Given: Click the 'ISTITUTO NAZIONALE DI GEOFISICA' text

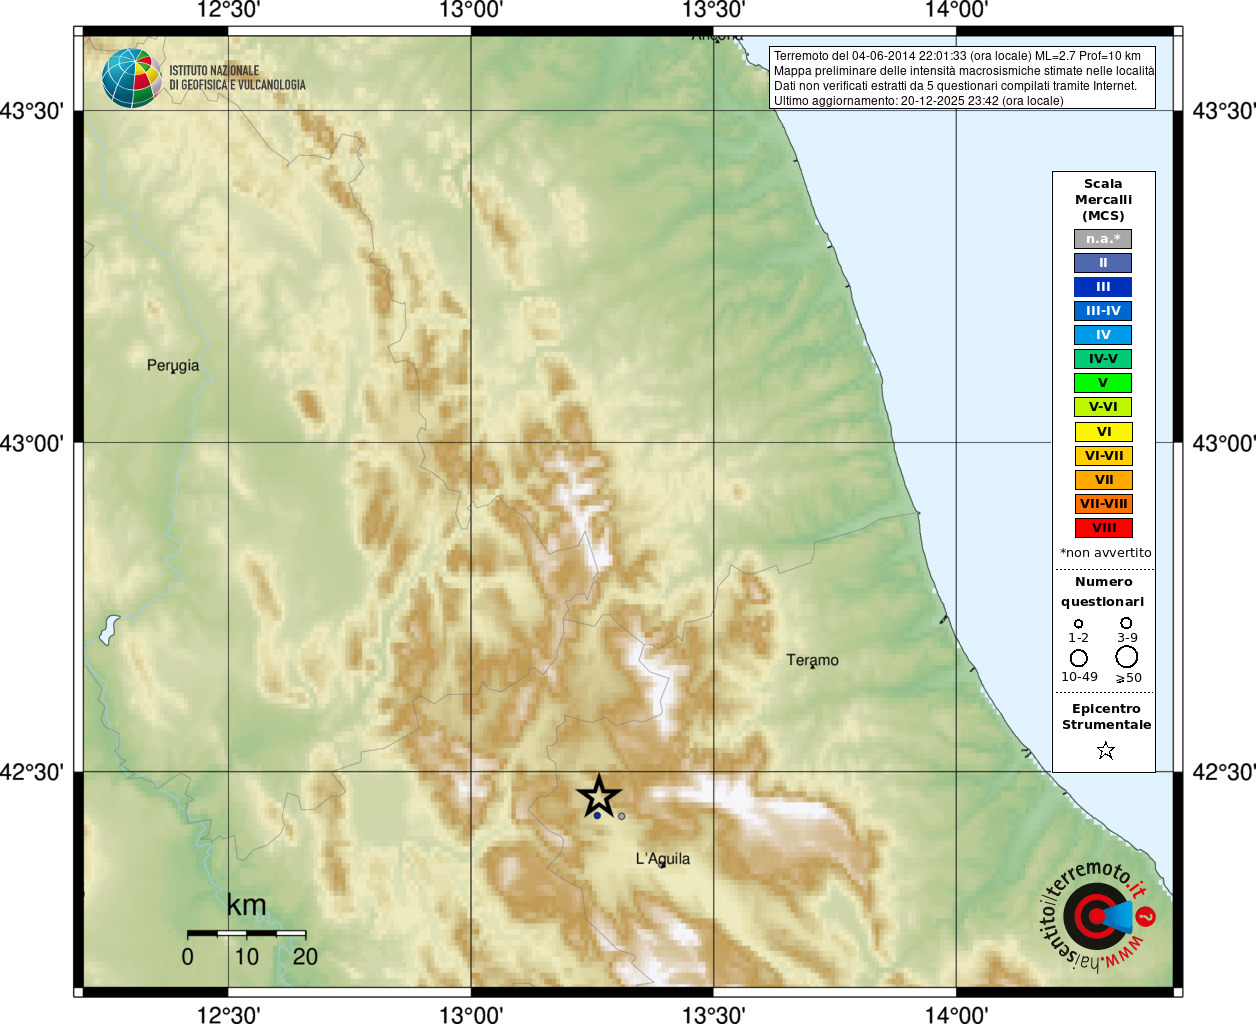Looking at the screenshot, I should [237, 78].
